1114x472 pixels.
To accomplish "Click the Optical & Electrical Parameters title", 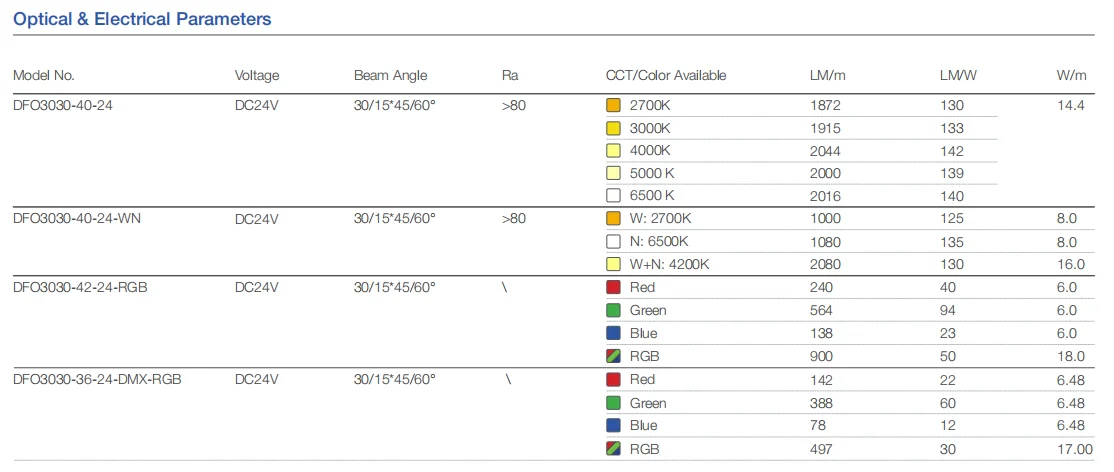I will click(x=142, y=19).
